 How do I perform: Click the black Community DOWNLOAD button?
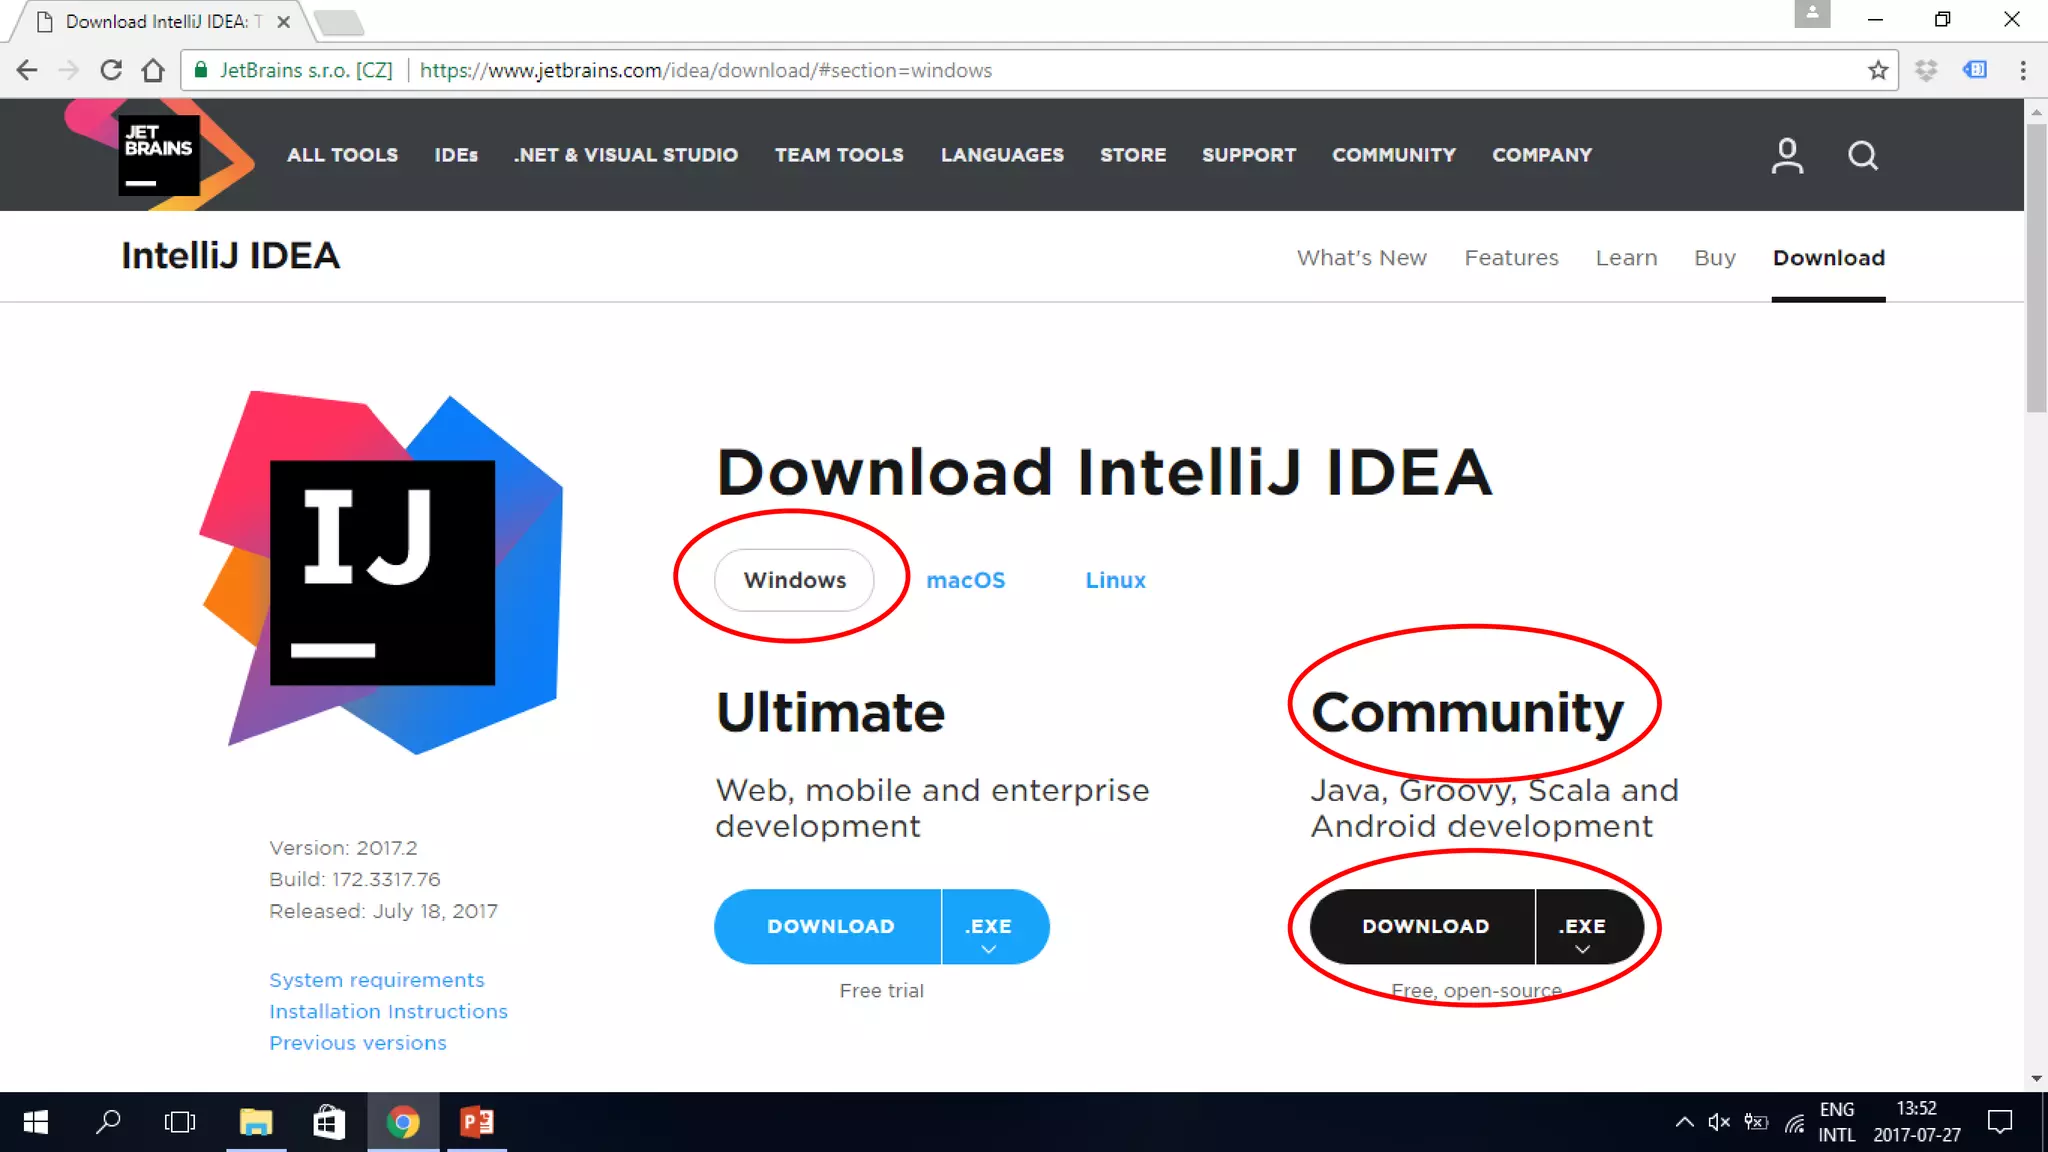click(x=1423, y=926)
